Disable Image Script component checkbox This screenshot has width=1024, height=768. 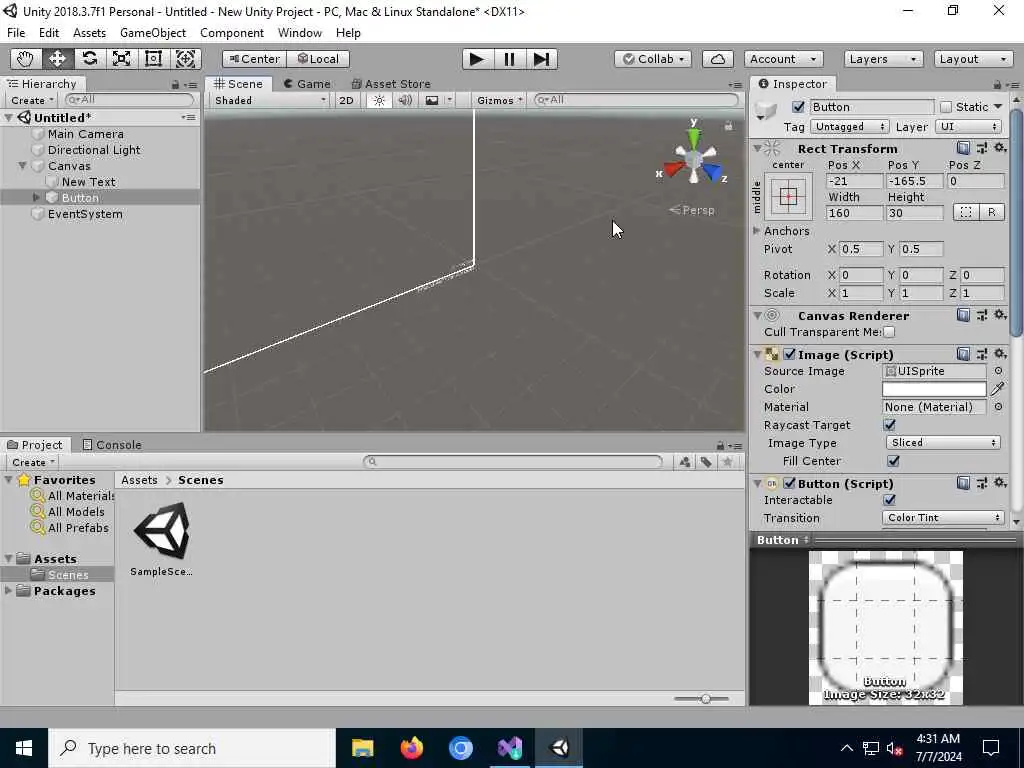790,354
